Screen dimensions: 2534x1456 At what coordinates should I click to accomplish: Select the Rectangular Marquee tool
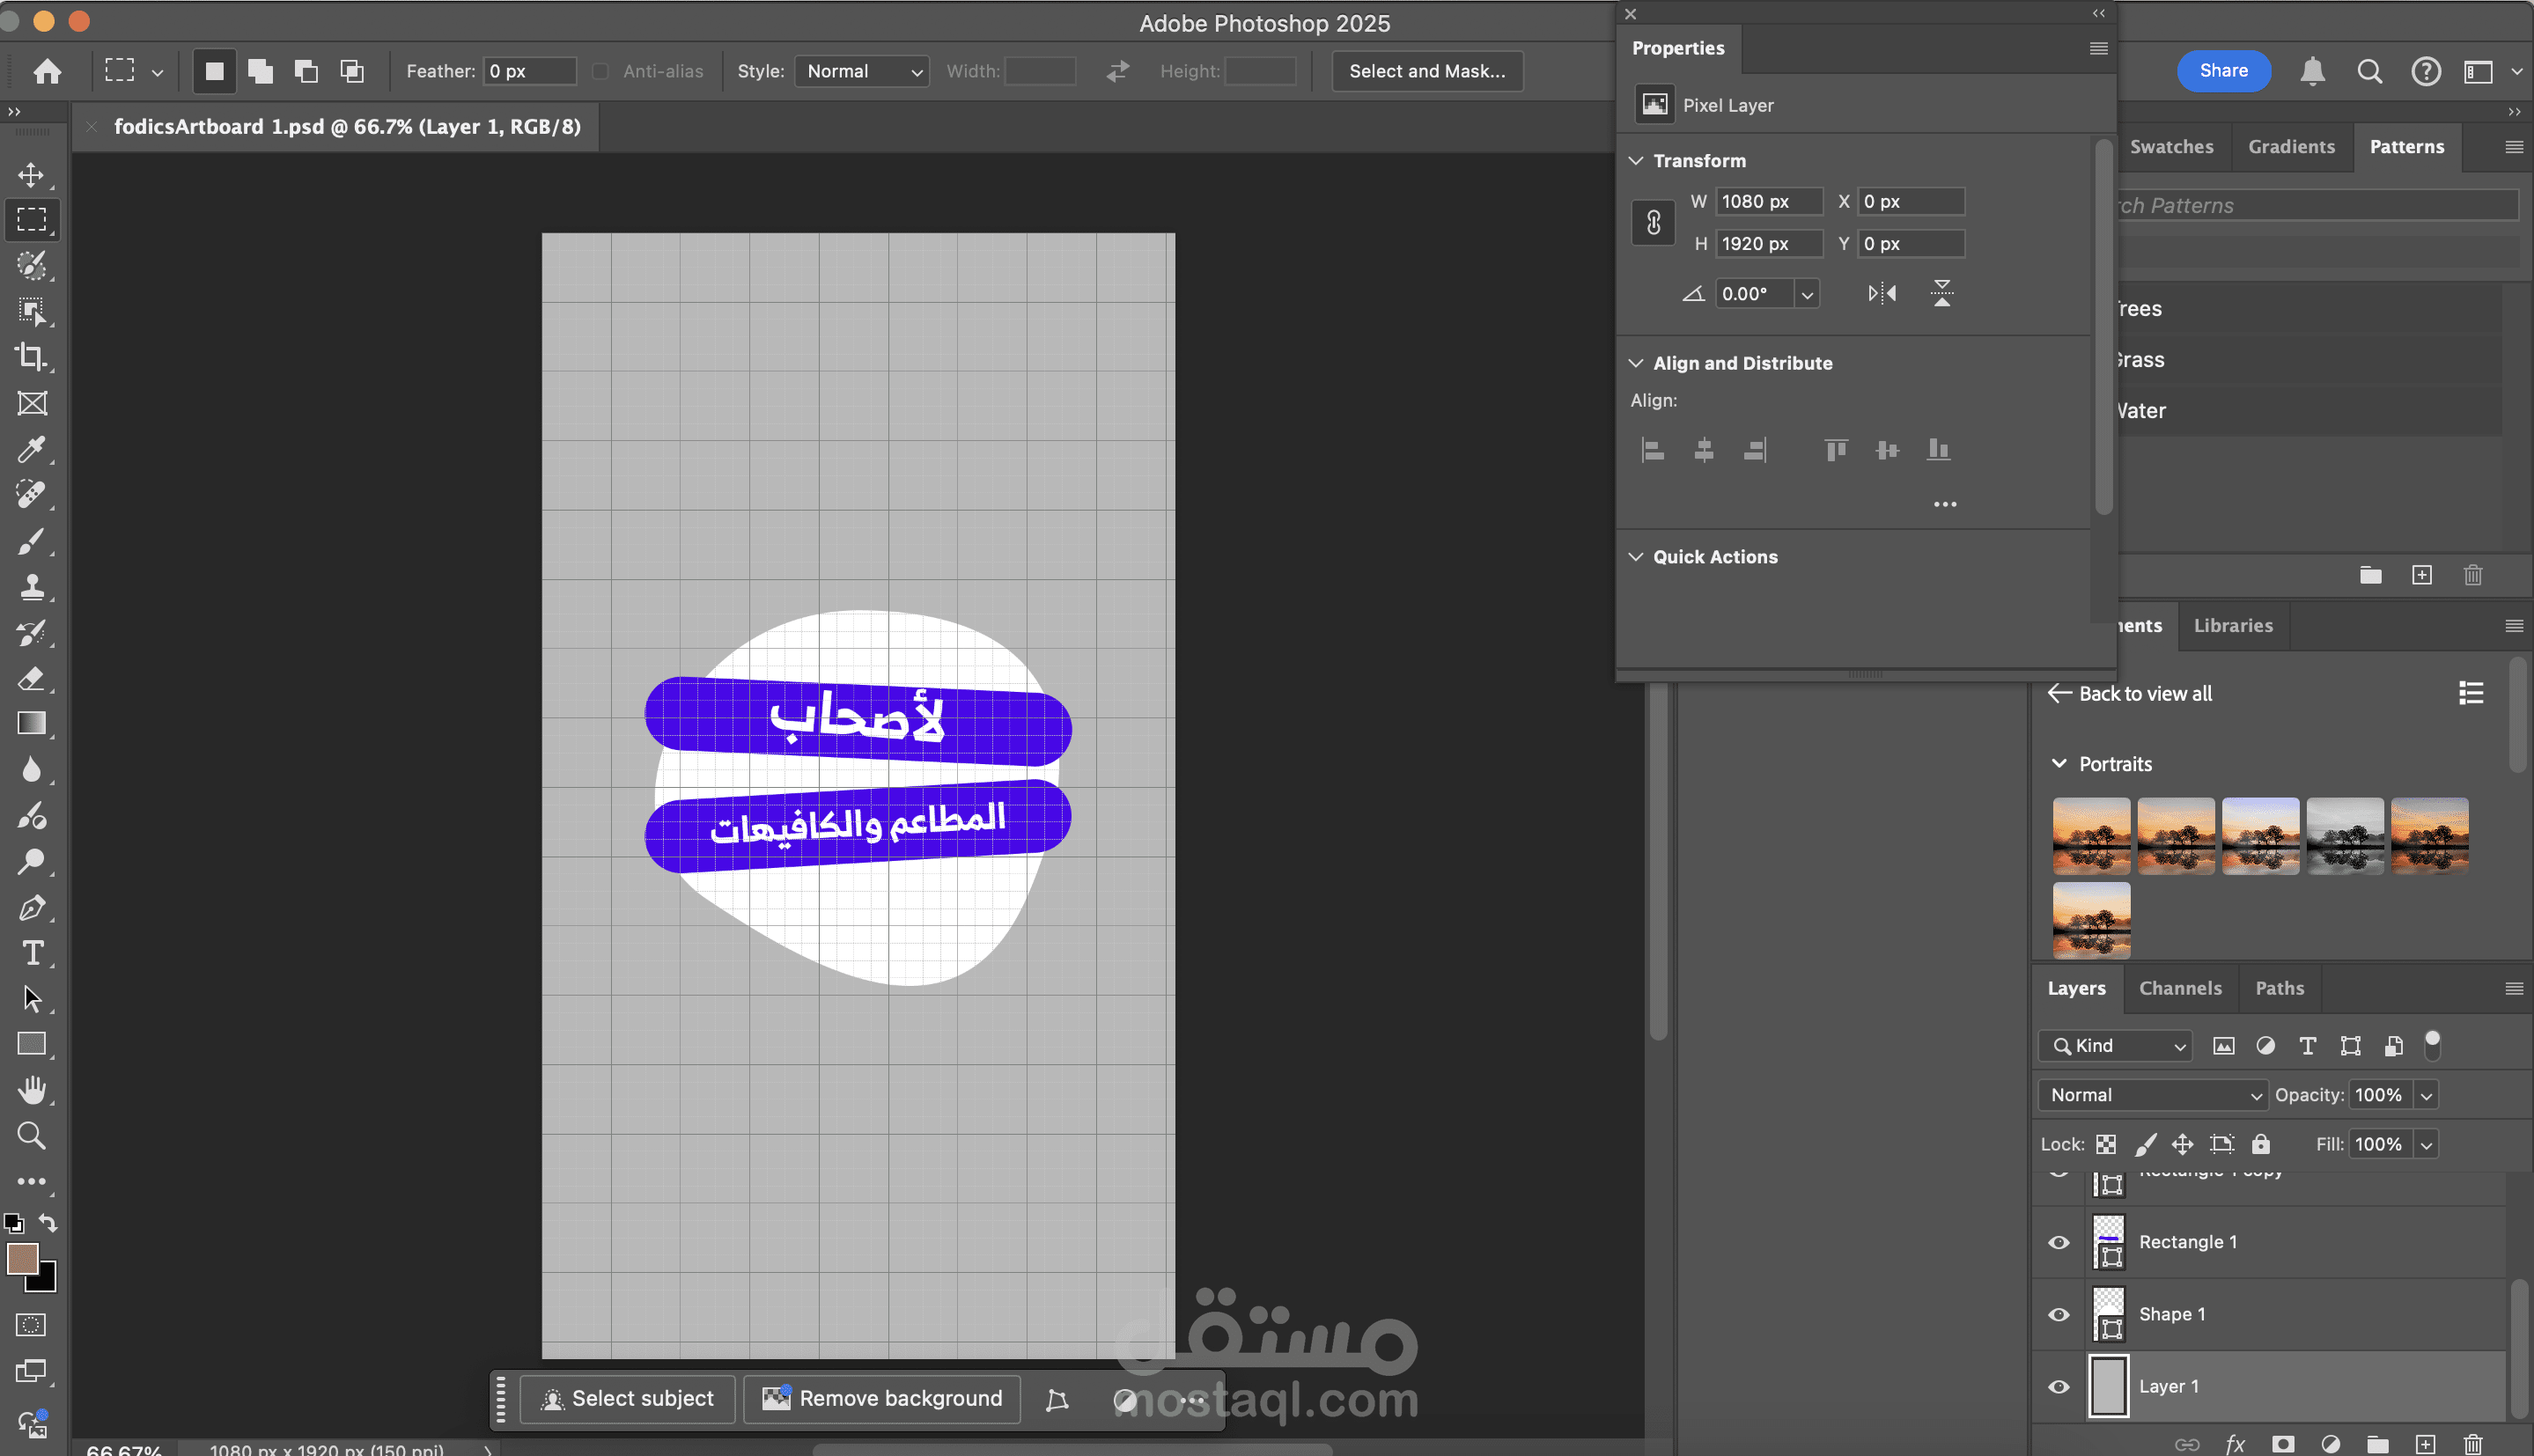(x=31, y=220)
